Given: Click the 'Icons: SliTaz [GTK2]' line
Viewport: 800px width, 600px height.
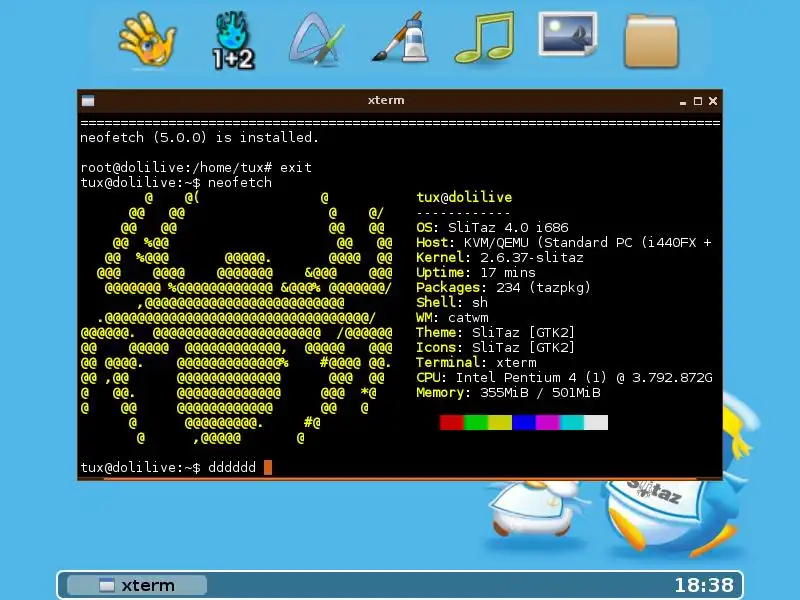Looking at the screenshot, I should coord(496,347).
